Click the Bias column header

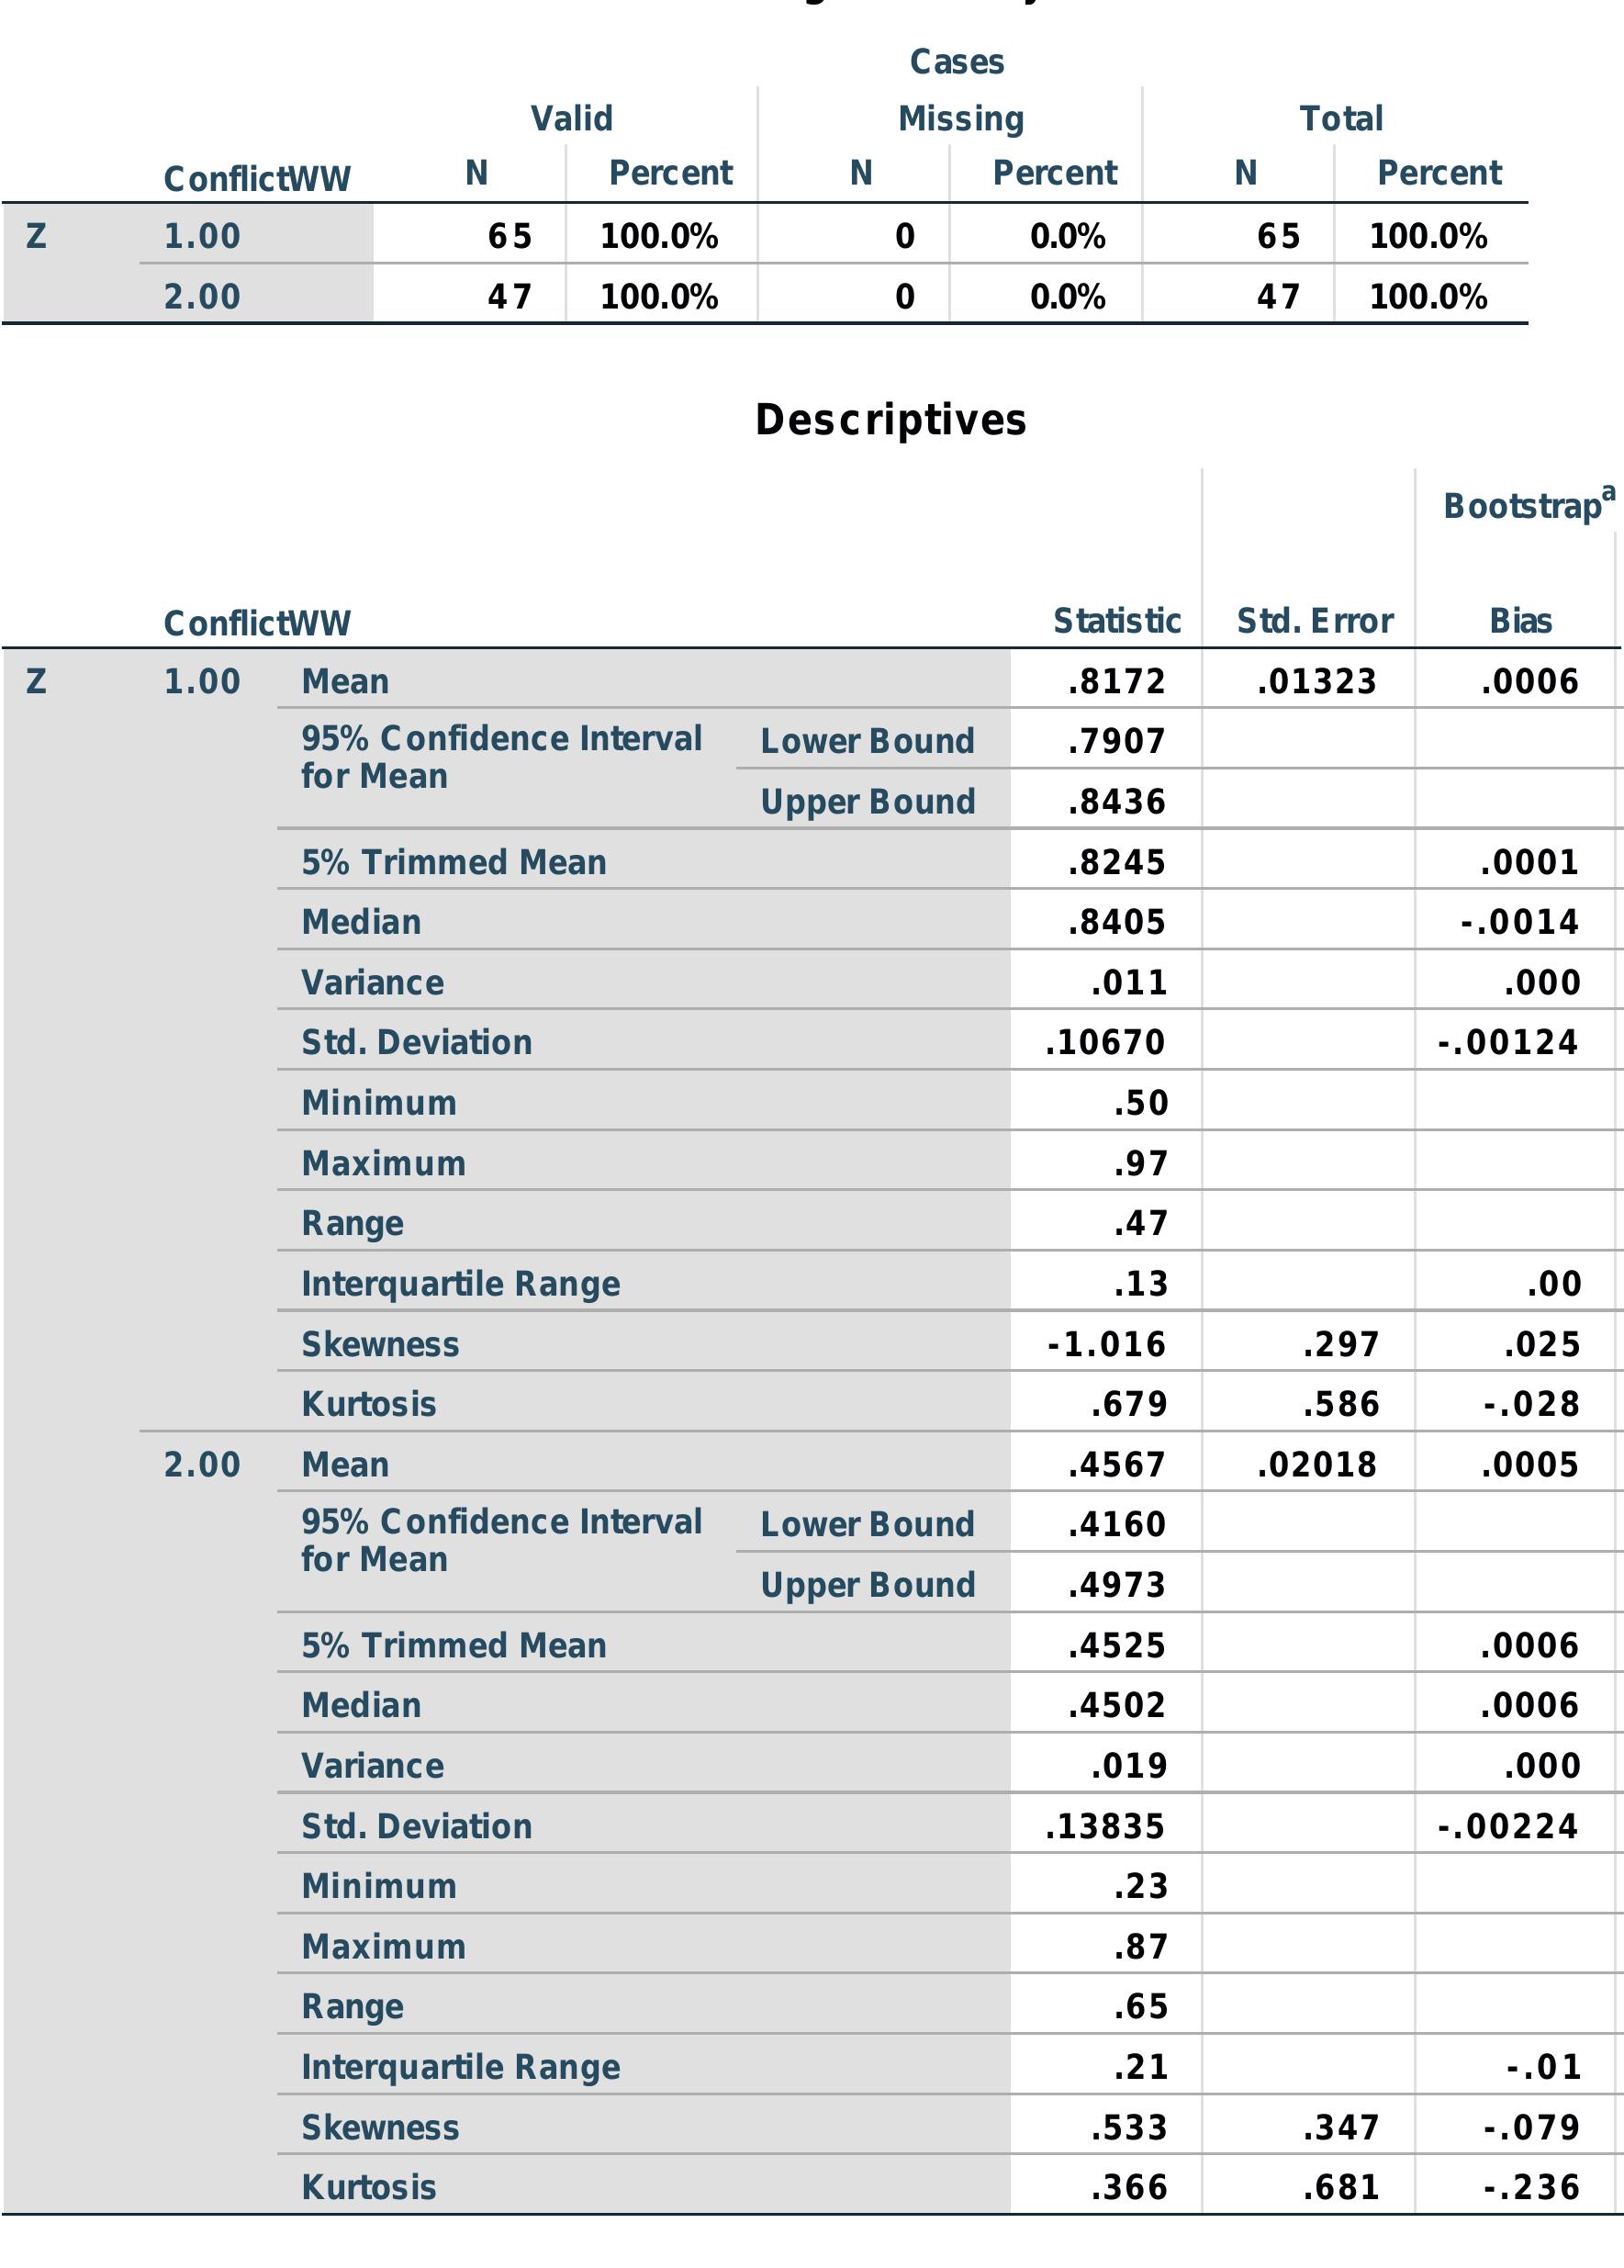[1520, 621]
